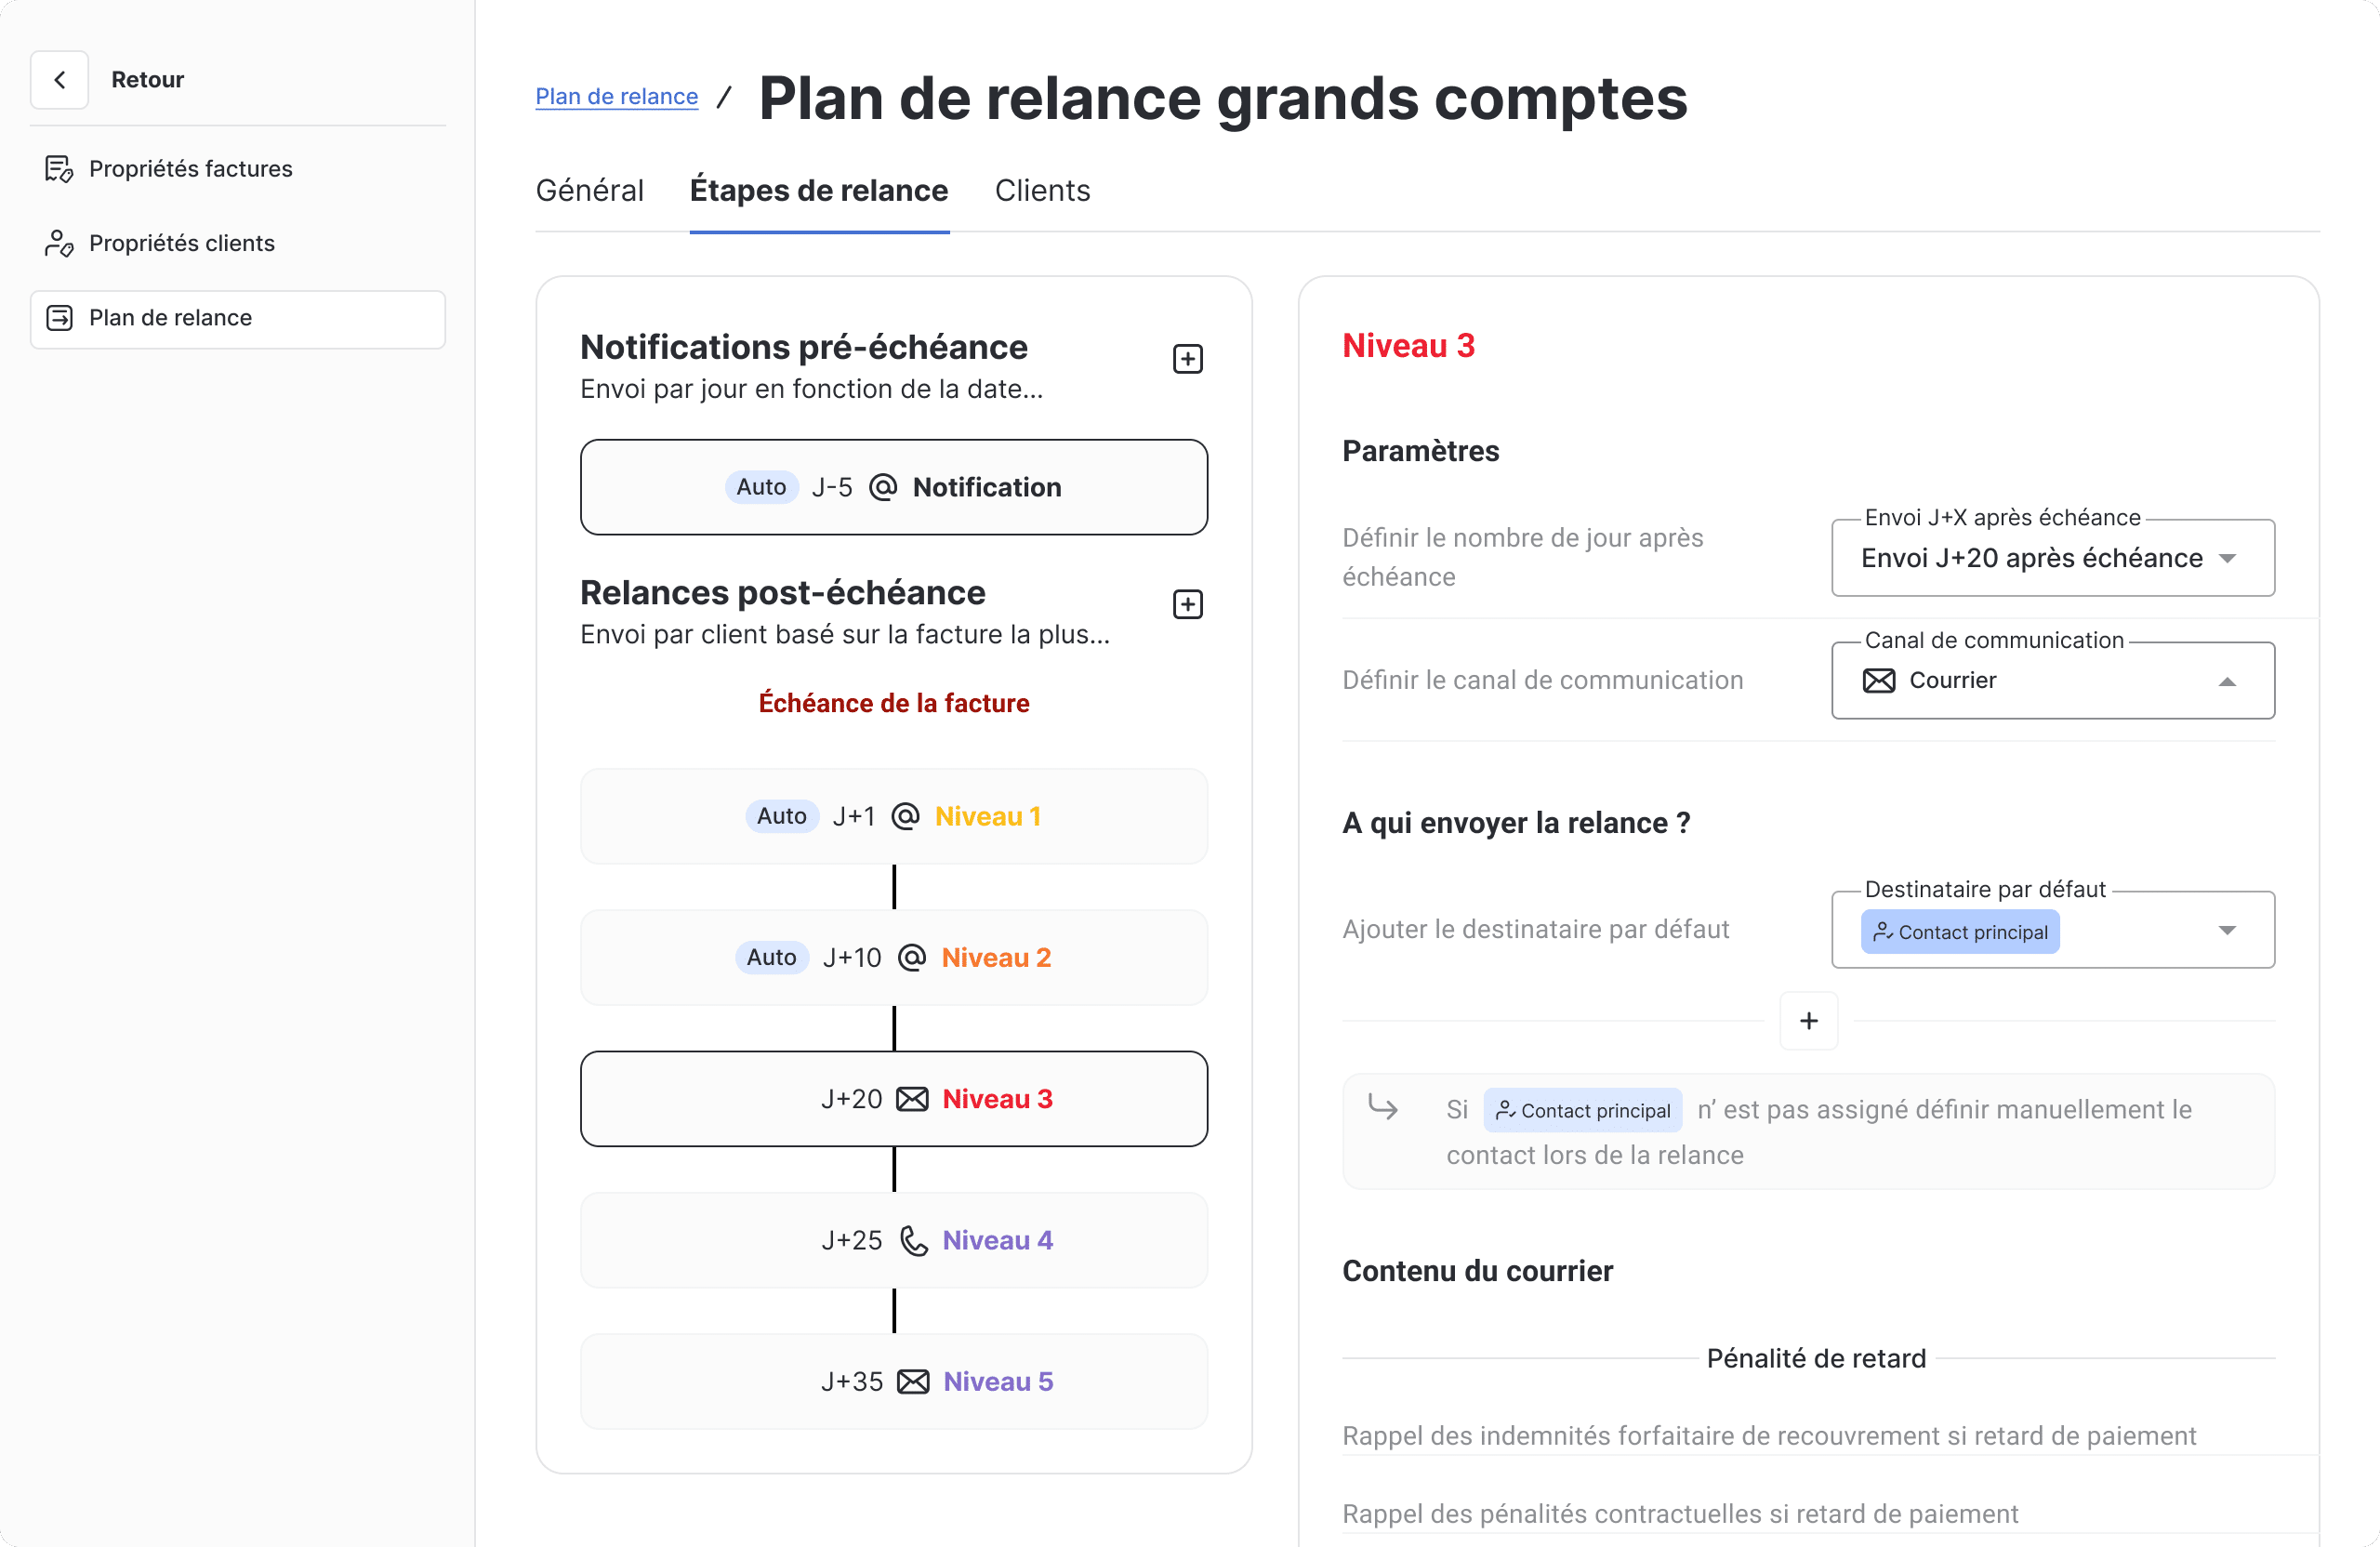Click the Contact principal tag in recipient field

pos(1959,932)
